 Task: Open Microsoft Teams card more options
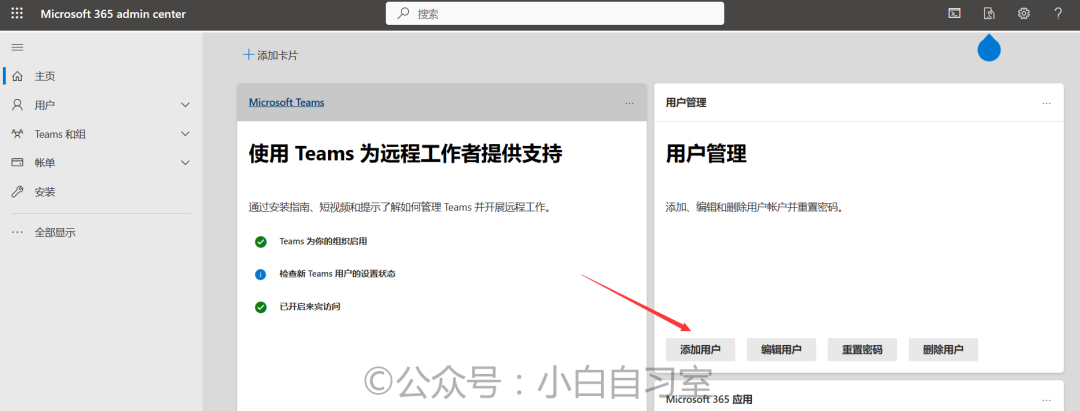click(630, 103)
